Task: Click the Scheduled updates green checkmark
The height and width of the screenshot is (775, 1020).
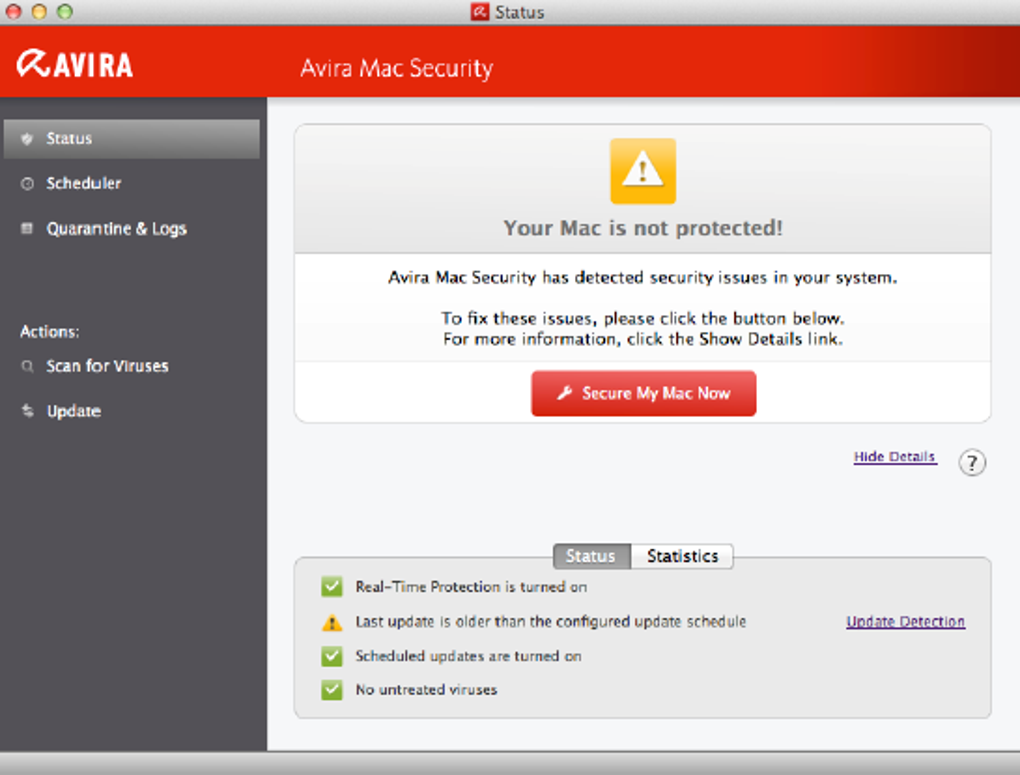Action: click(x=332, y=657)
